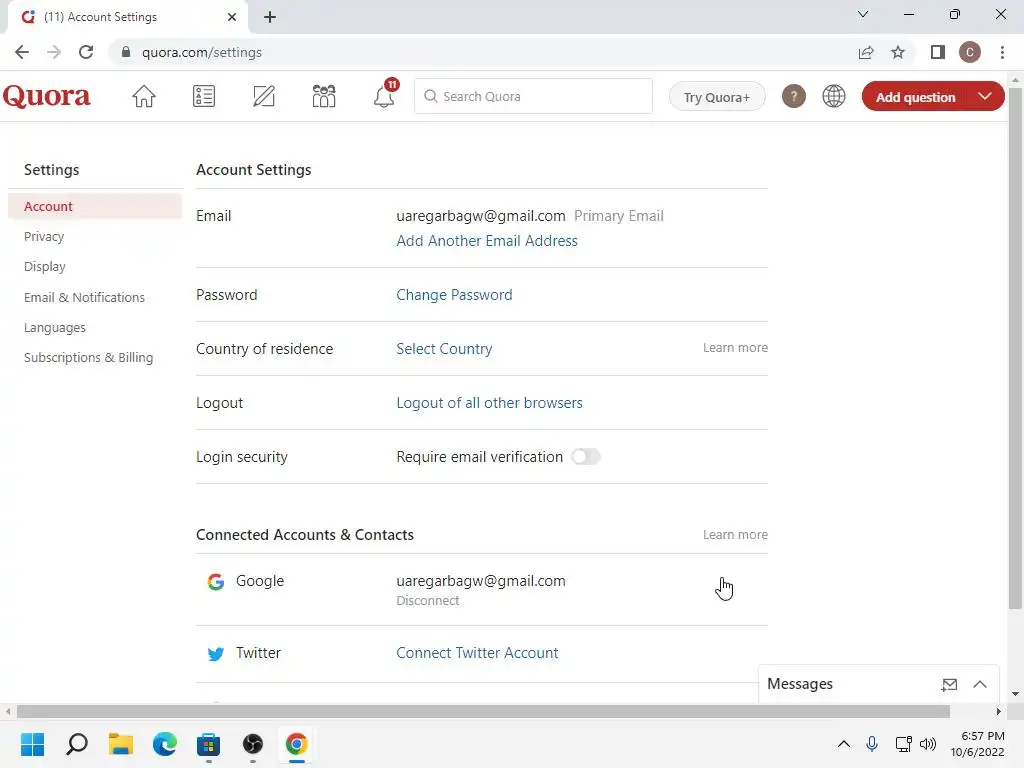Click the address bar URL
Viewport: 1024px width, 768px height.
point(202,52)
